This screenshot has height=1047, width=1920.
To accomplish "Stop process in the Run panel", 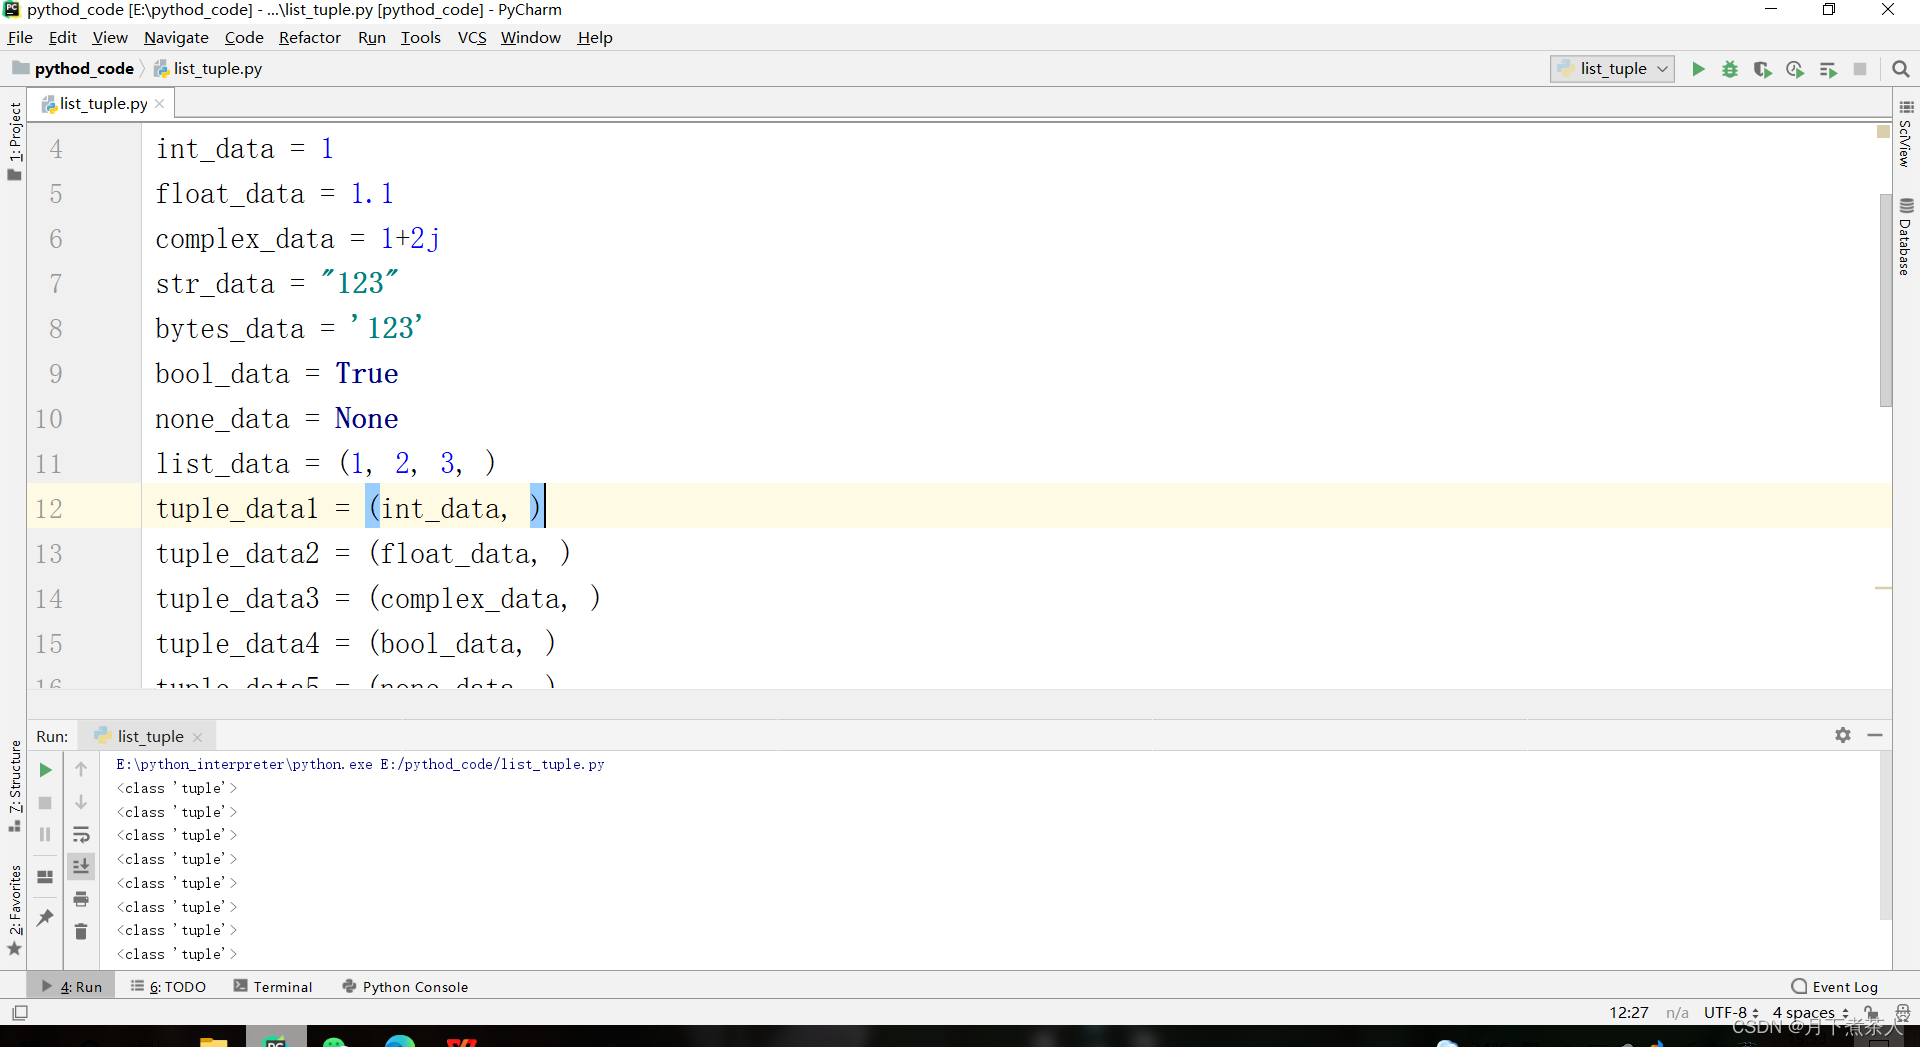I will point(45,803).
